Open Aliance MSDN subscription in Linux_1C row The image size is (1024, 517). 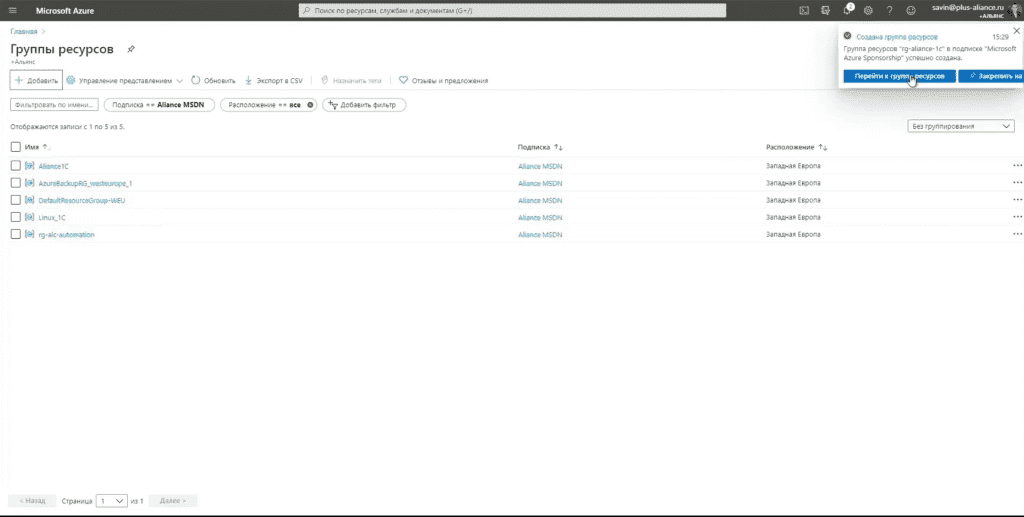point(540,217)
